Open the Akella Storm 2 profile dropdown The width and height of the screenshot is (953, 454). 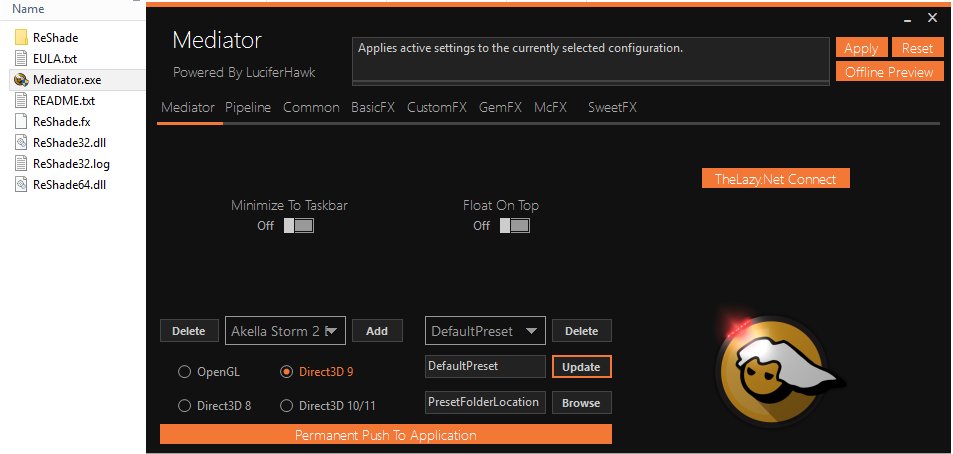(x=285, y=331)
